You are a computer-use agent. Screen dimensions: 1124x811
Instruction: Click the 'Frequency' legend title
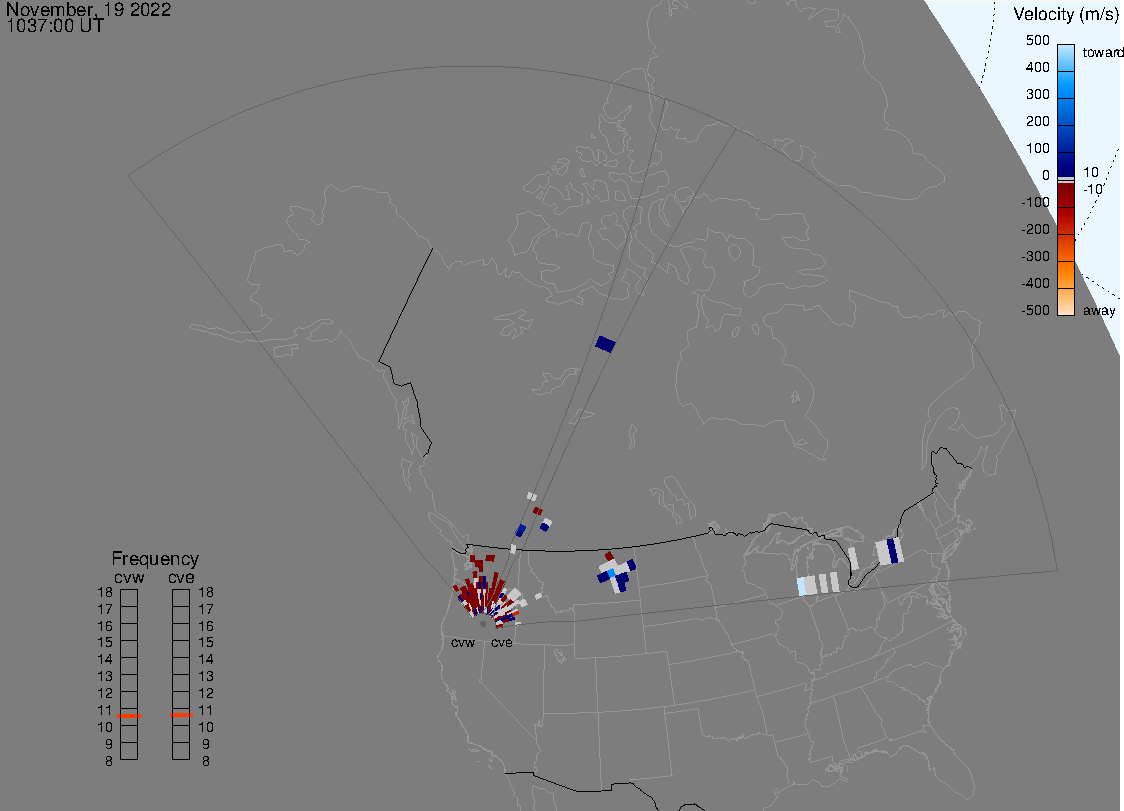tap(155, 559)
